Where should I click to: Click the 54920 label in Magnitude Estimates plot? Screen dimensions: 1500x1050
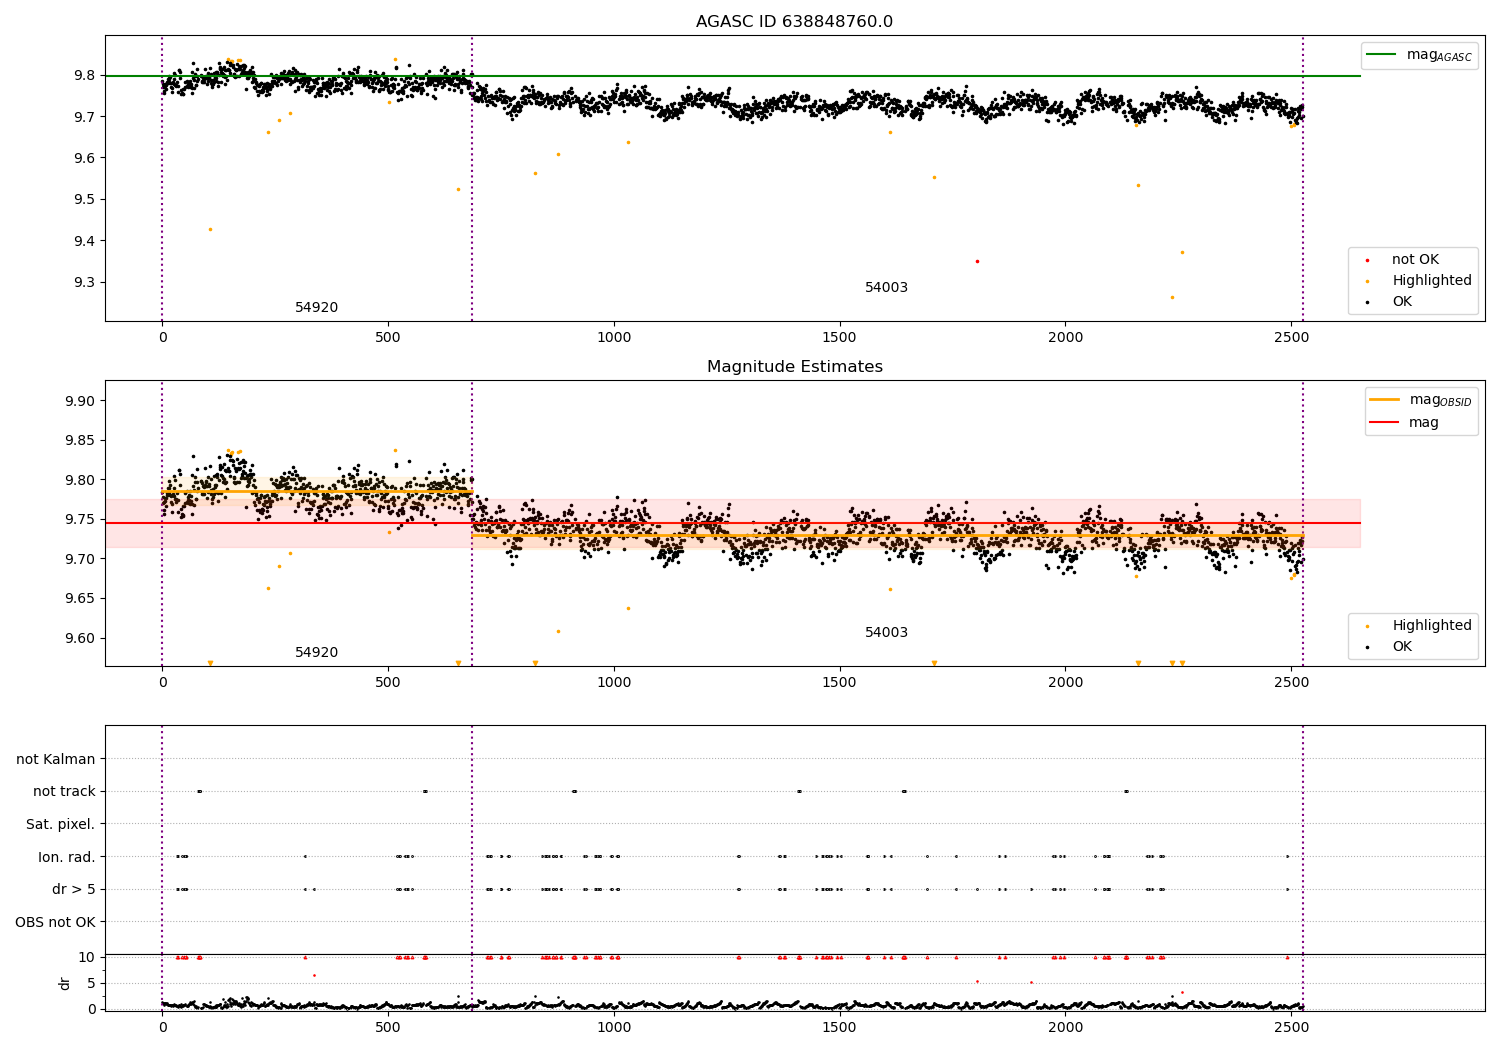pyautogui.click(x=316, y=653)
